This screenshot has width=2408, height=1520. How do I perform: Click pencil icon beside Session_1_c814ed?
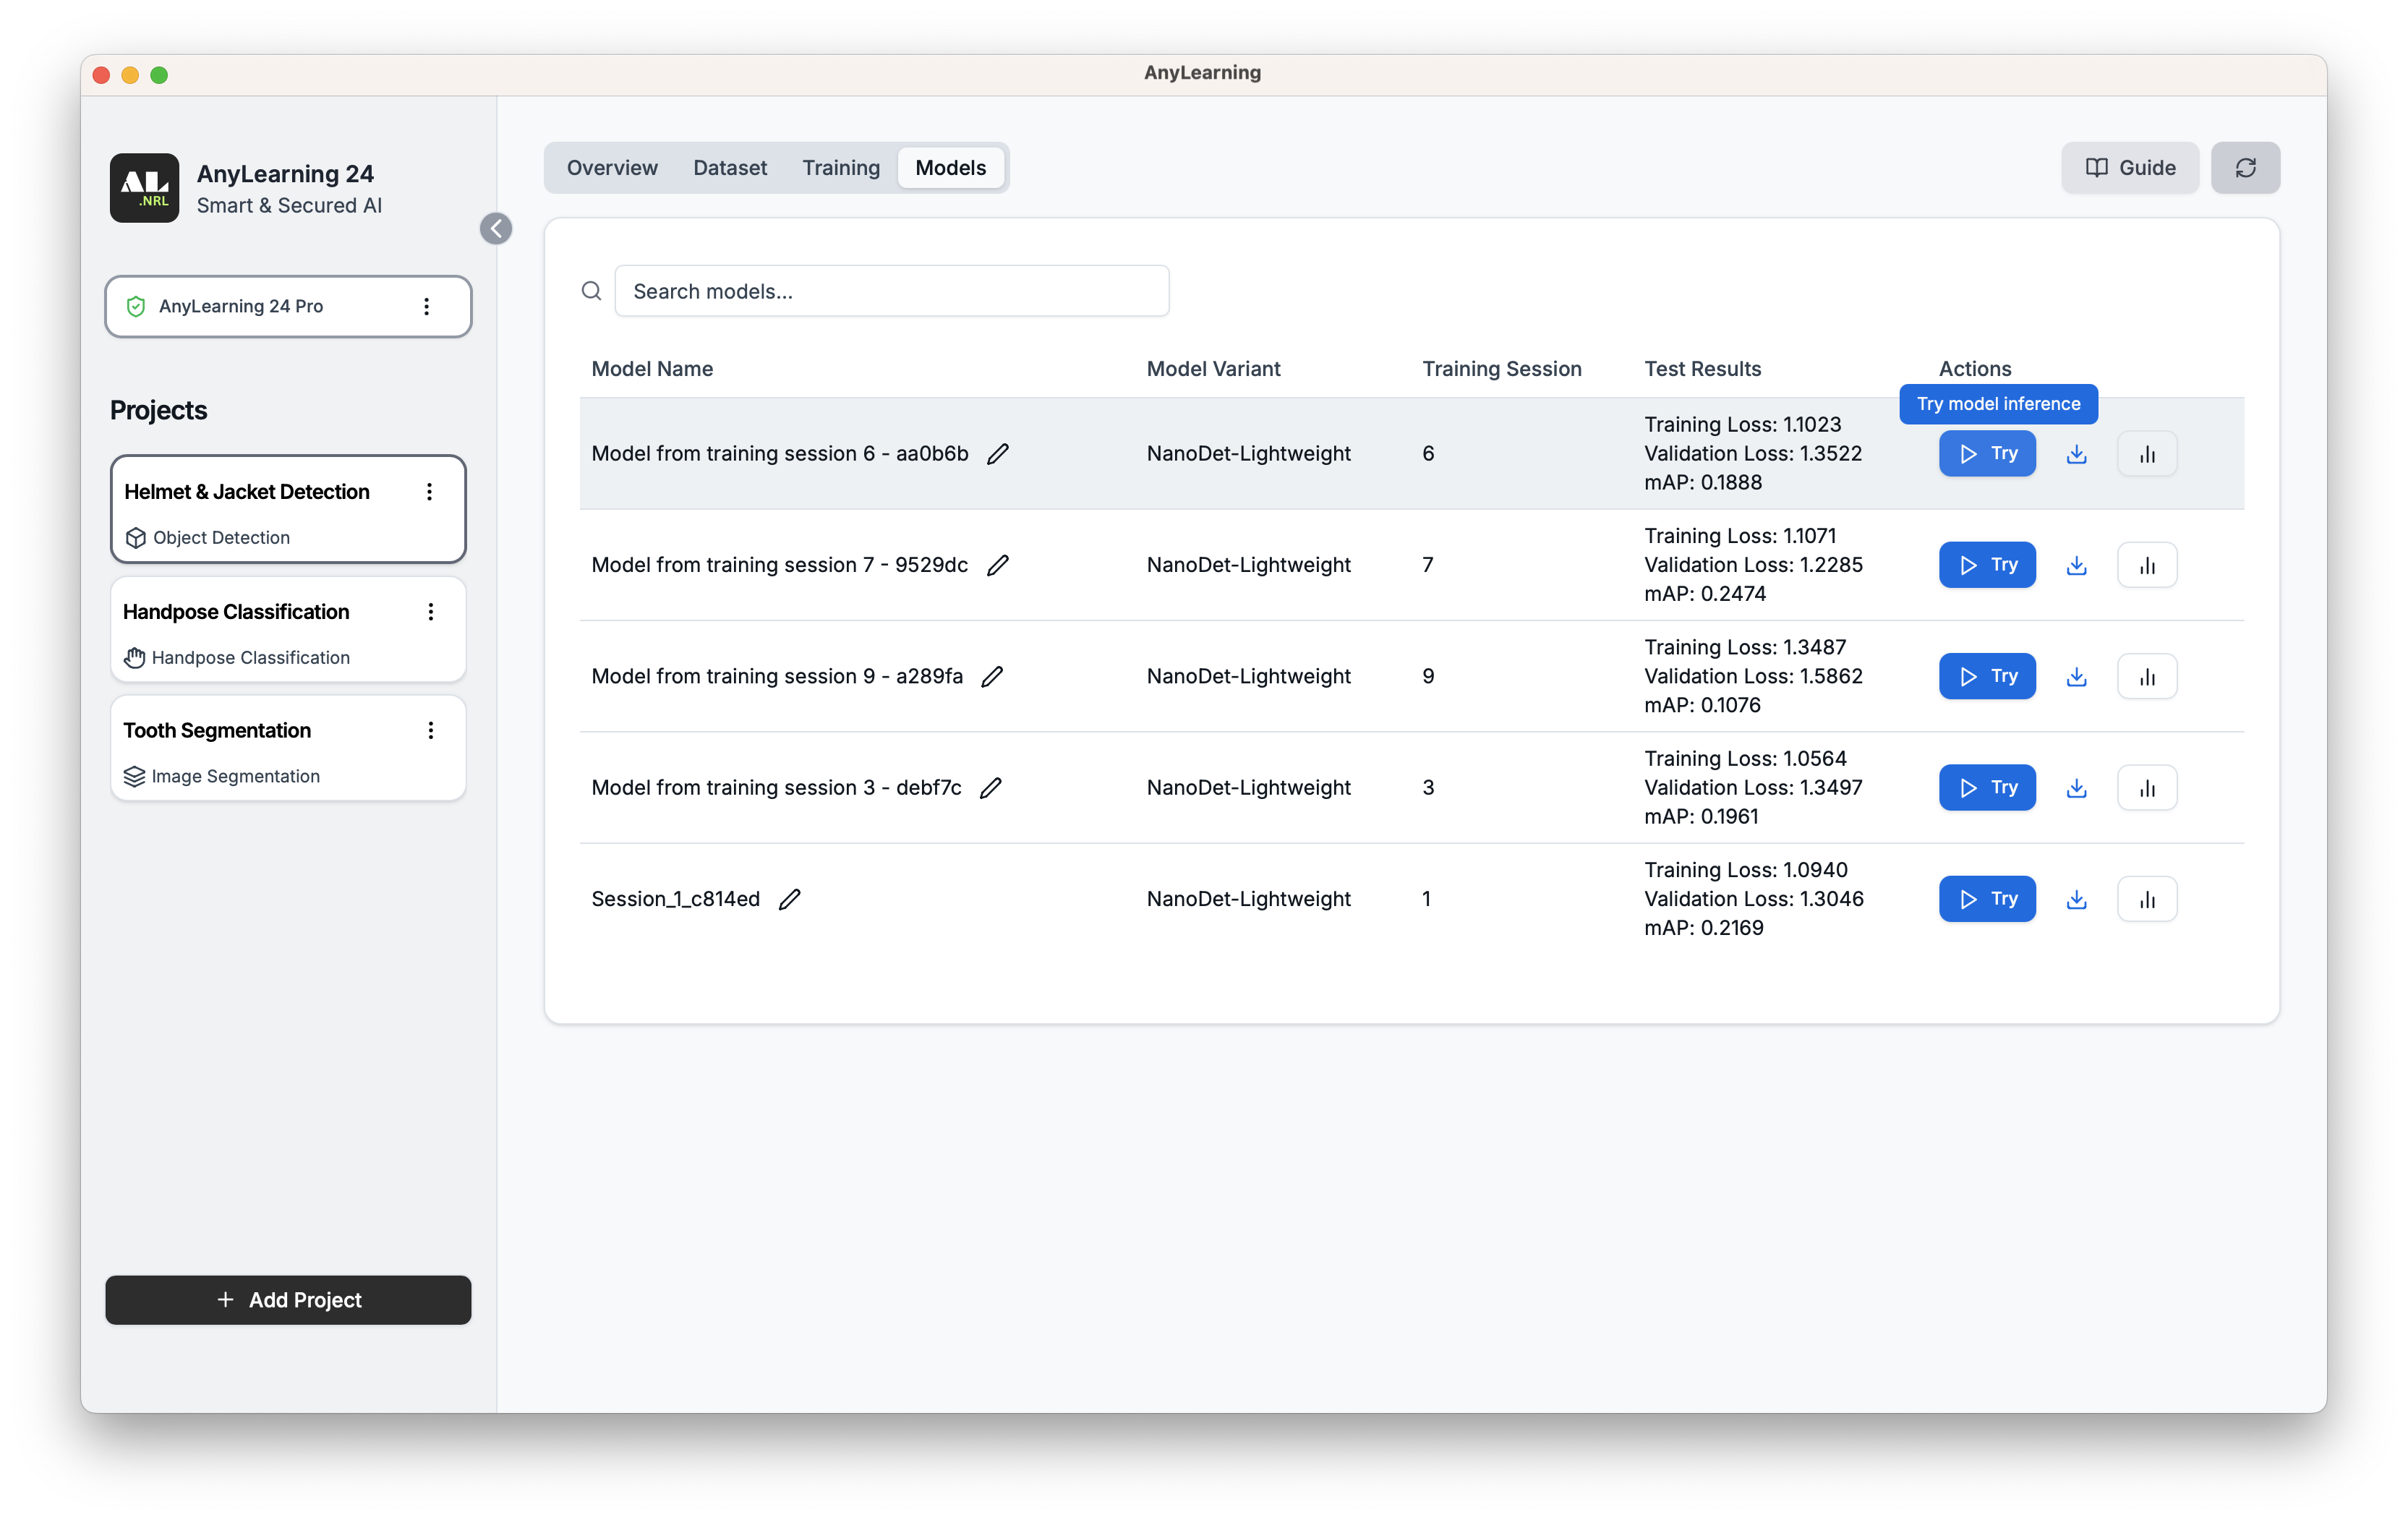789,899
